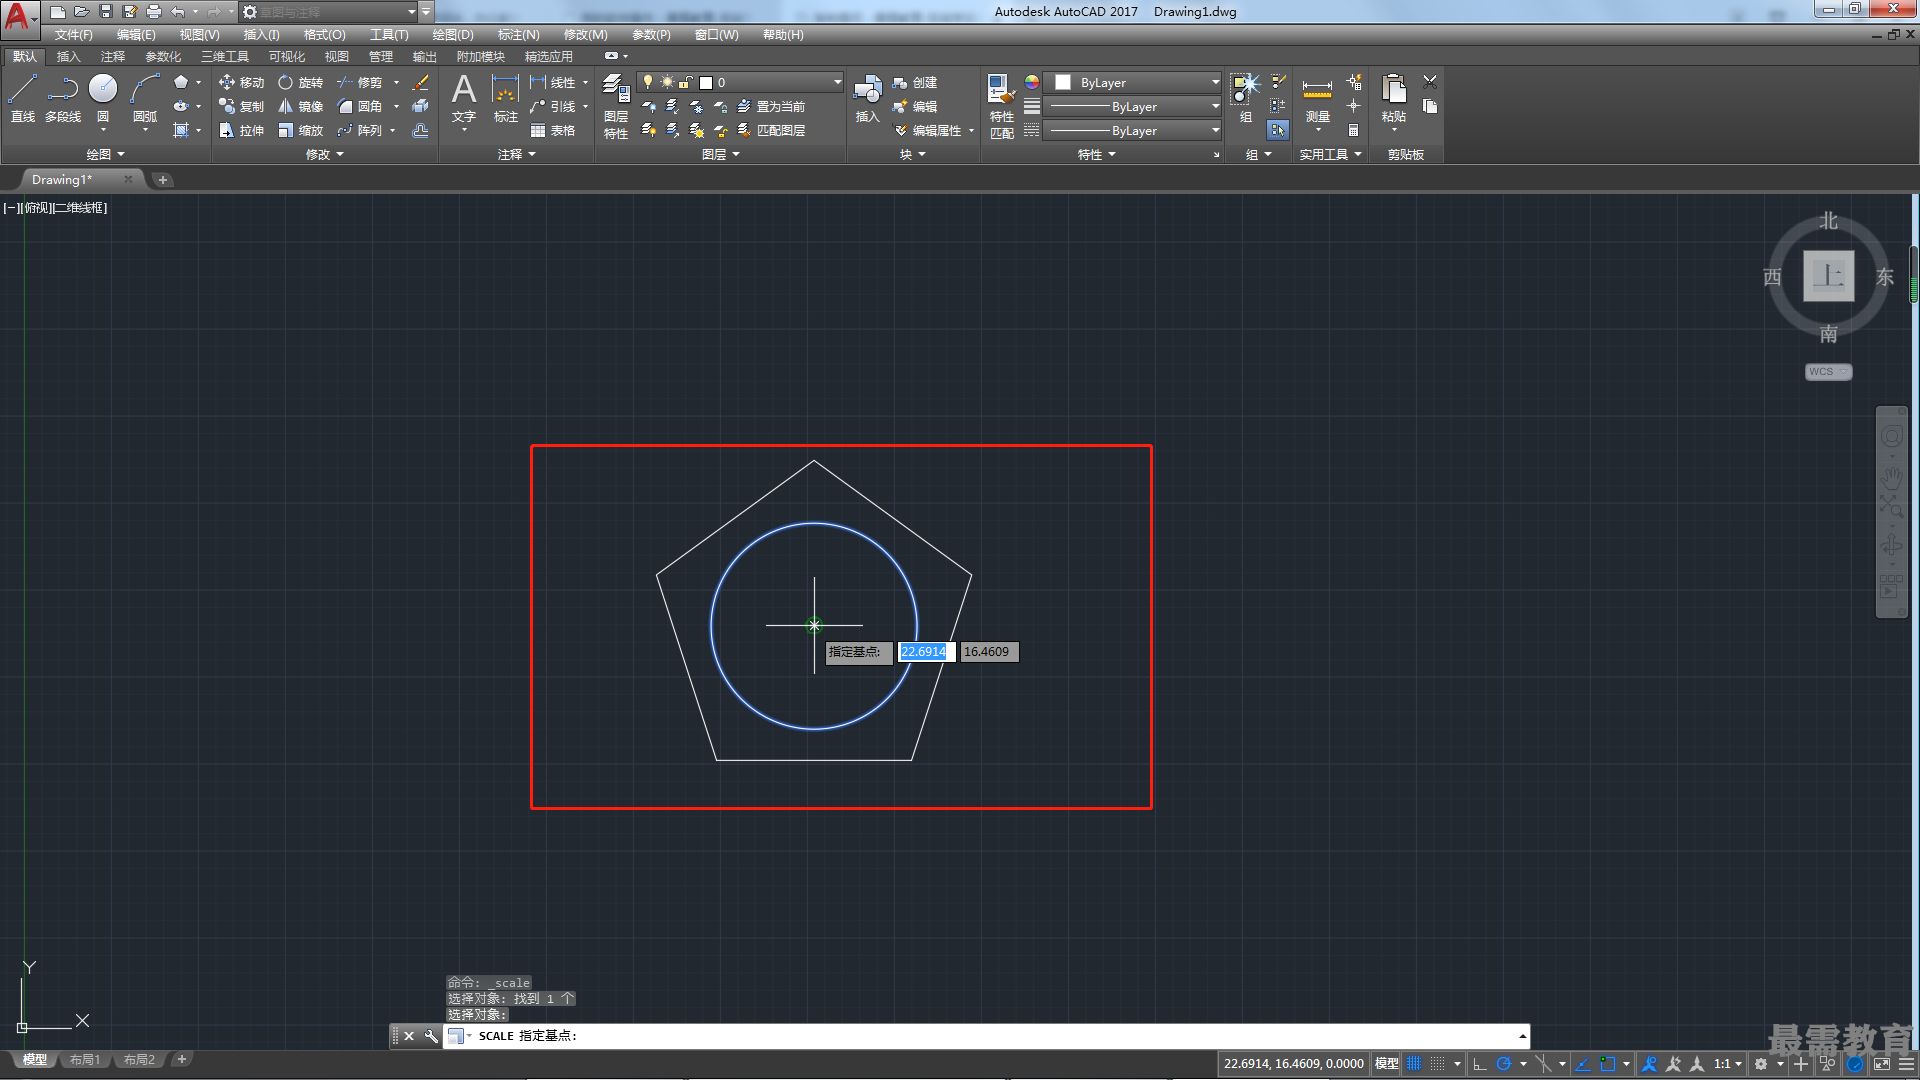The width and height of the screenshot is (1920, 1080).
Task: Open the 绘图(D) menu
Action: point(453,35)
